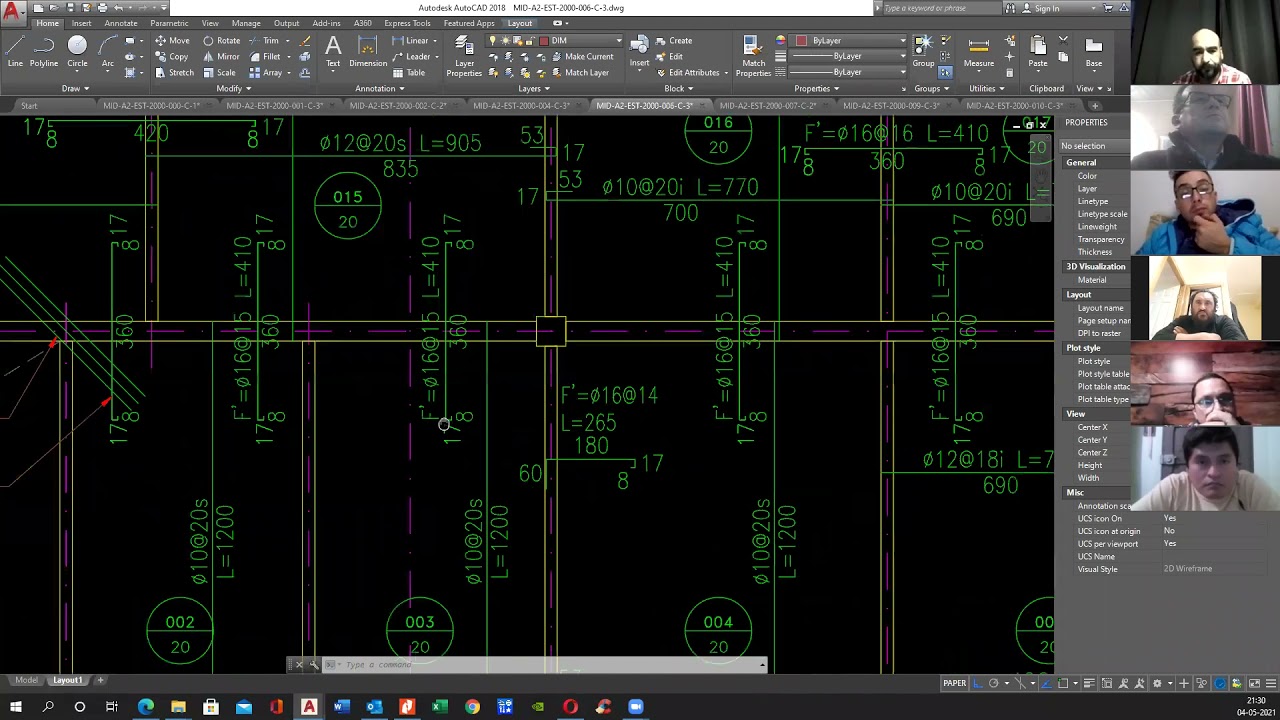Click Edit Attributes button
The image size is (1280, 720).
[687, 73]
